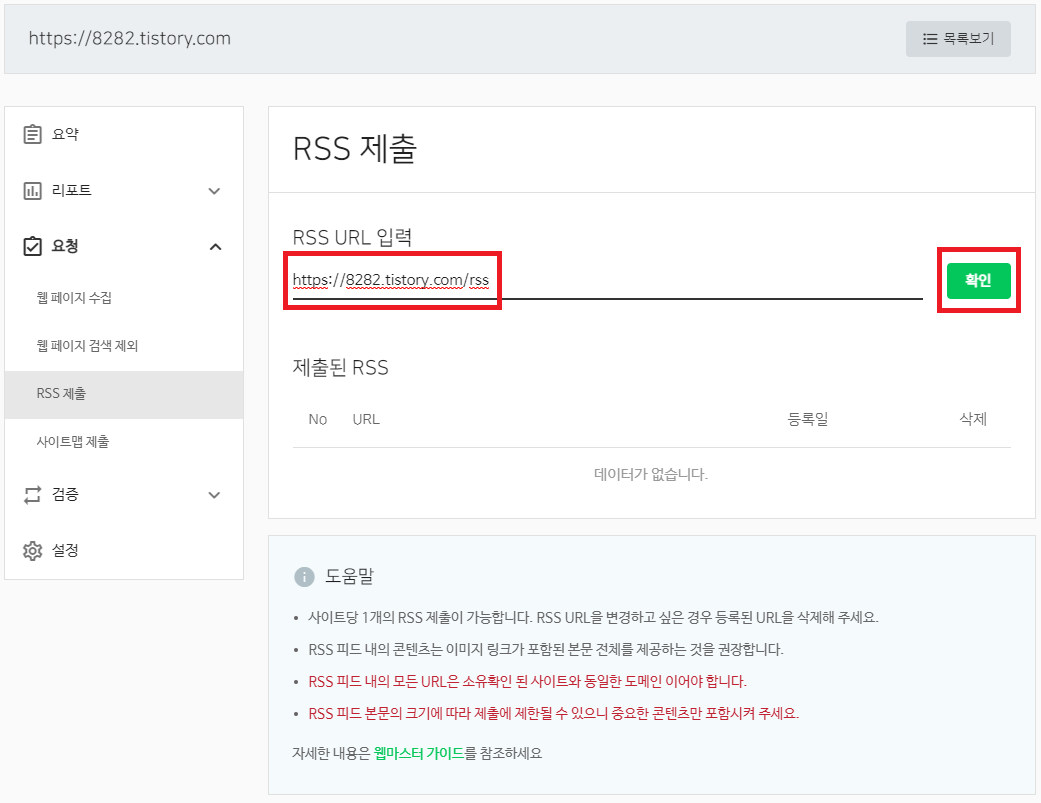Viewport: 1041px width, 803px height.
Task: Open 웹 페이지 수집 submenu
Action: [x=74, y=298]
